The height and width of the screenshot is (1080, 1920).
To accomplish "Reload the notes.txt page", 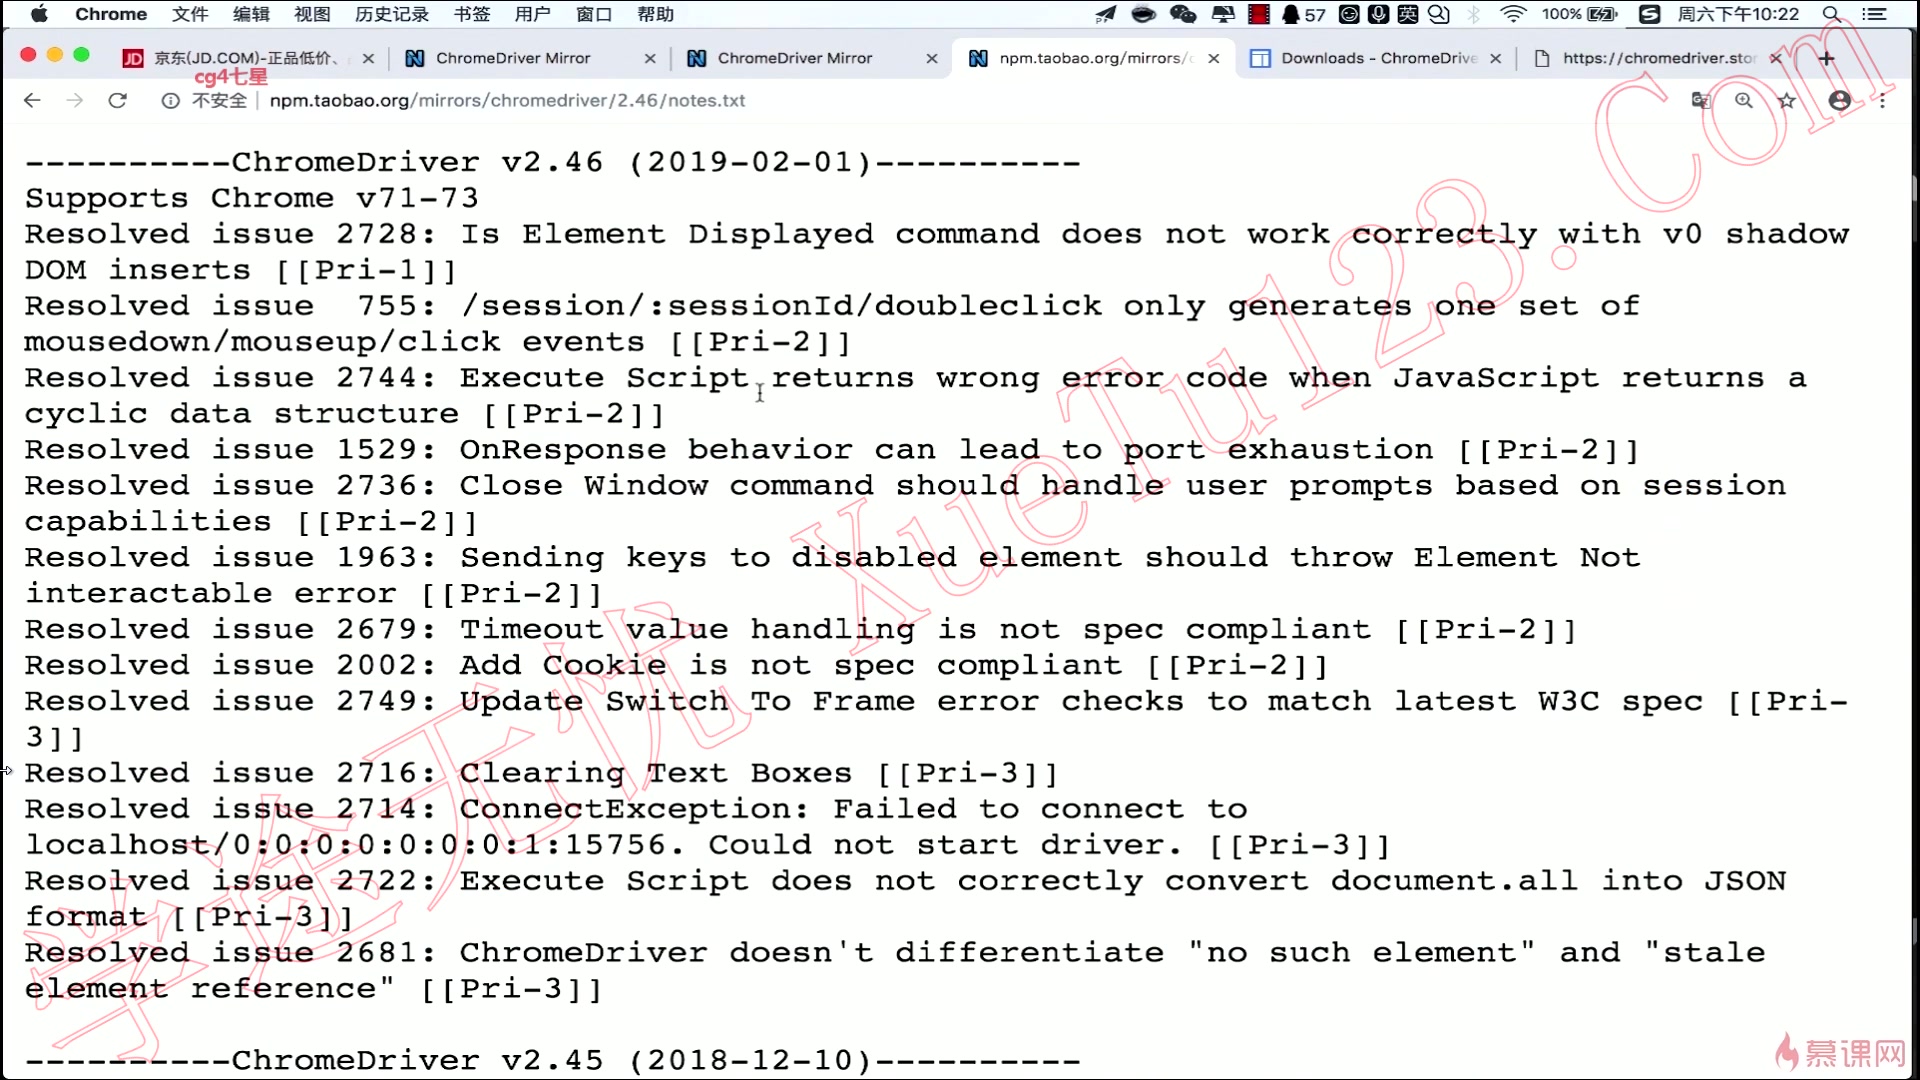I will pos(118,100).
